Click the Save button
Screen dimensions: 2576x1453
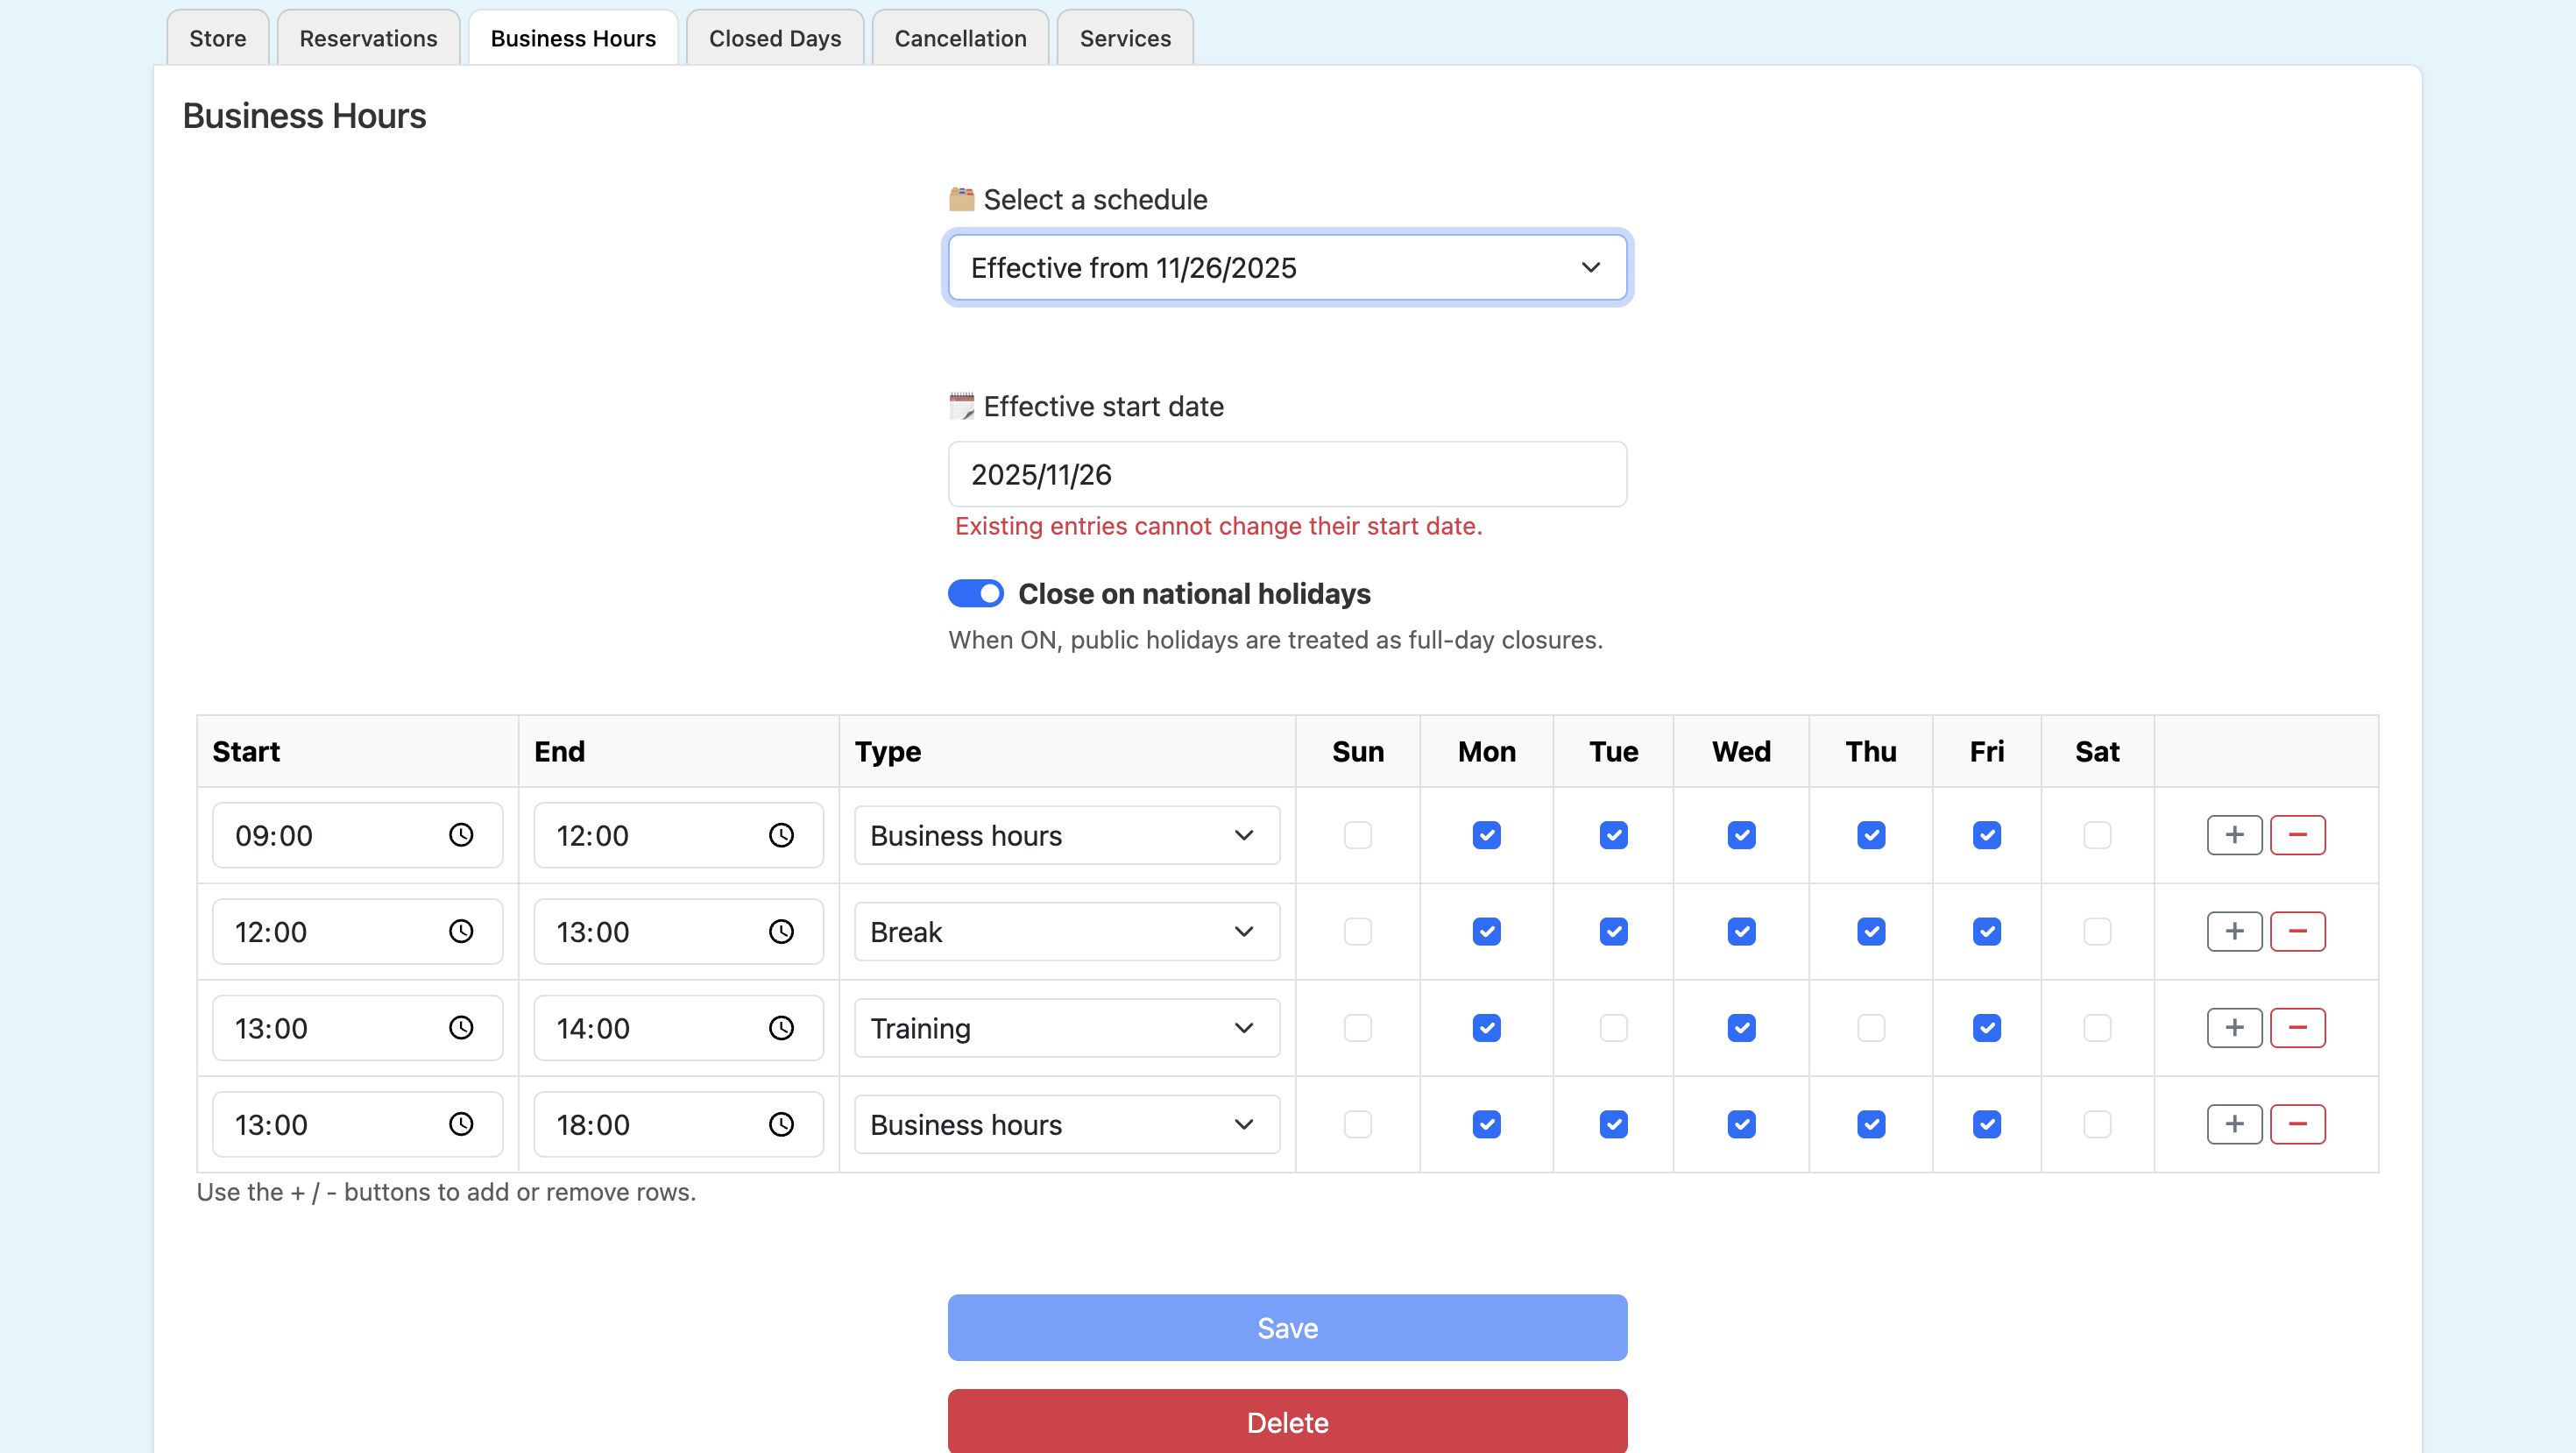coord(1287,1327)
